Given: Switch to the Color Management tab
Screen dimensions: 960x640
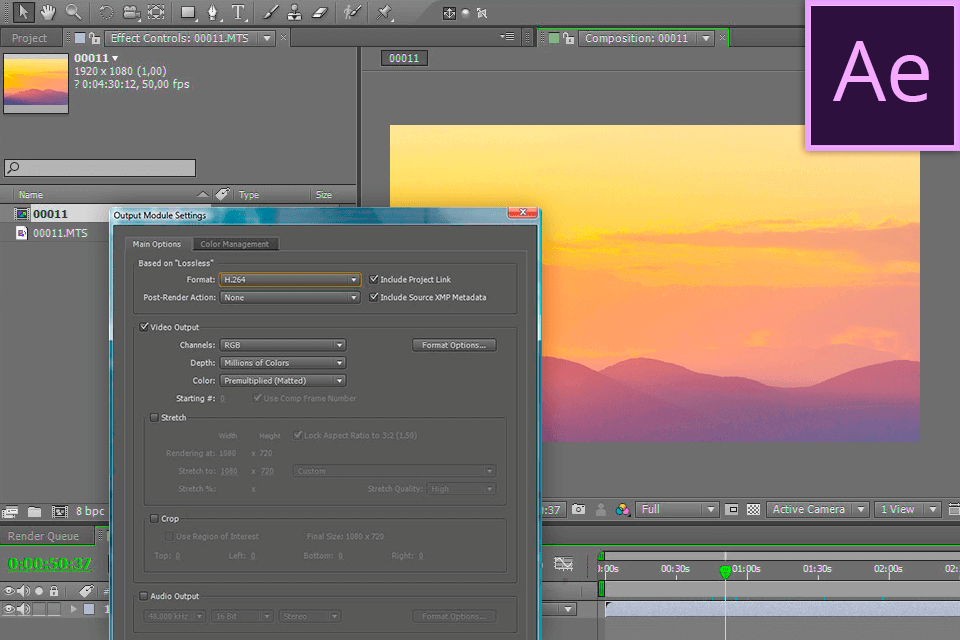Looking at the screenshot, I should coord(234,244).
